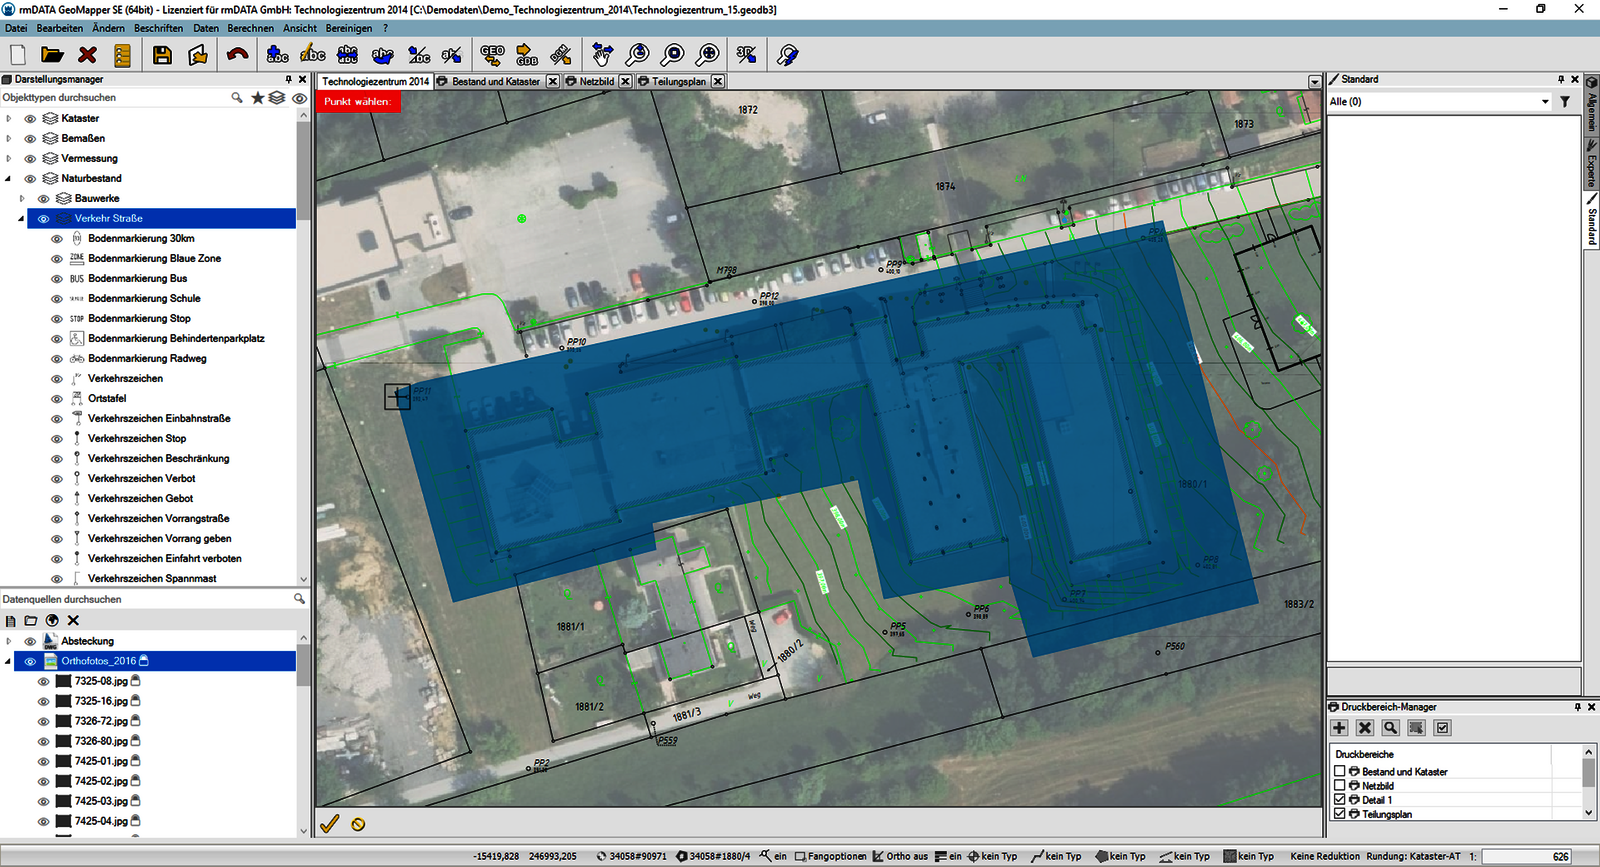Screen dimensions: 1600x867
Task: Click the green checkmark confirm icon
Action: click(329, 824)
